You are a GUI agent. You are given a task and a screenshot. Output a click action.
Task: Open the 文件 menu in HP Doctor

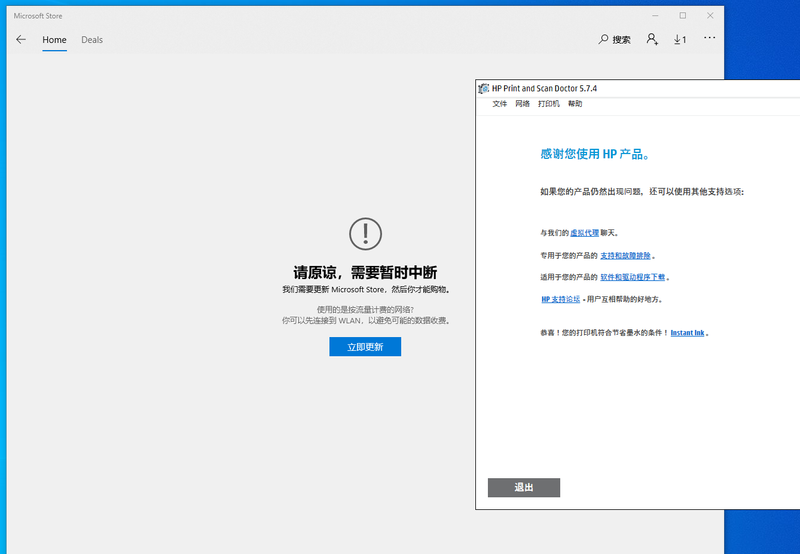500,104
